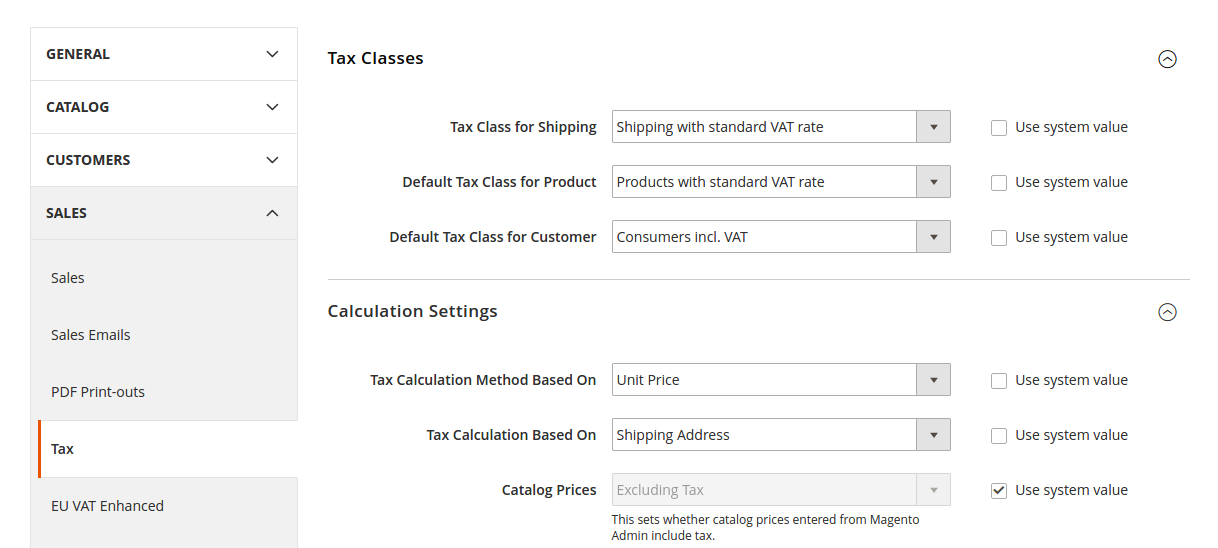Click the Tax Classes section heading
The image size is (1218, 548).
[x=376, y=58]
